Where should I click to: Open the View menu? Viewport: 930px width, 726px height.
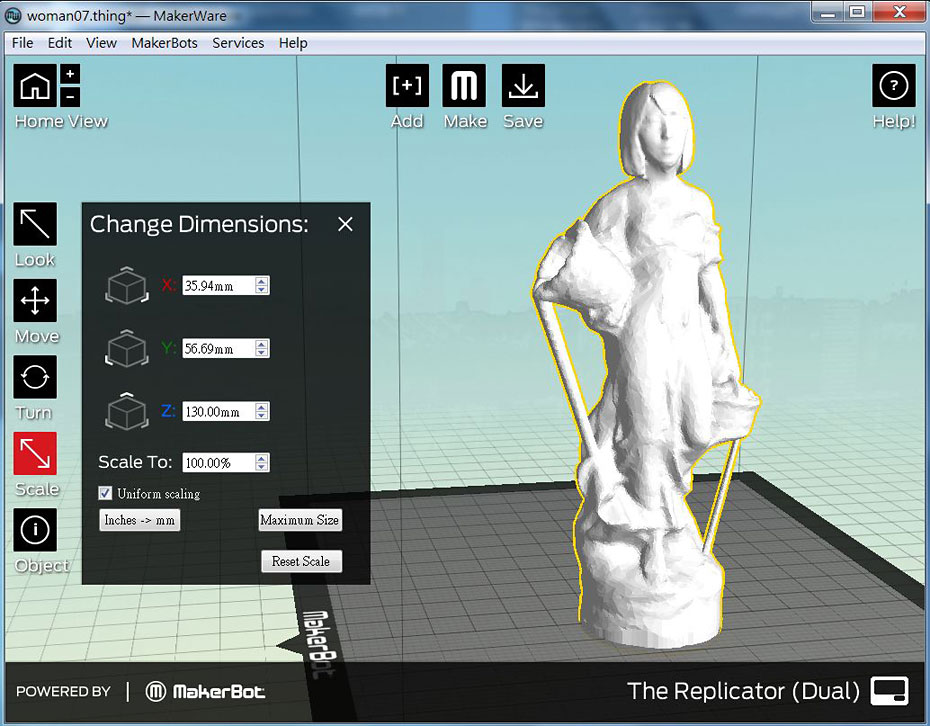point(101,43)
